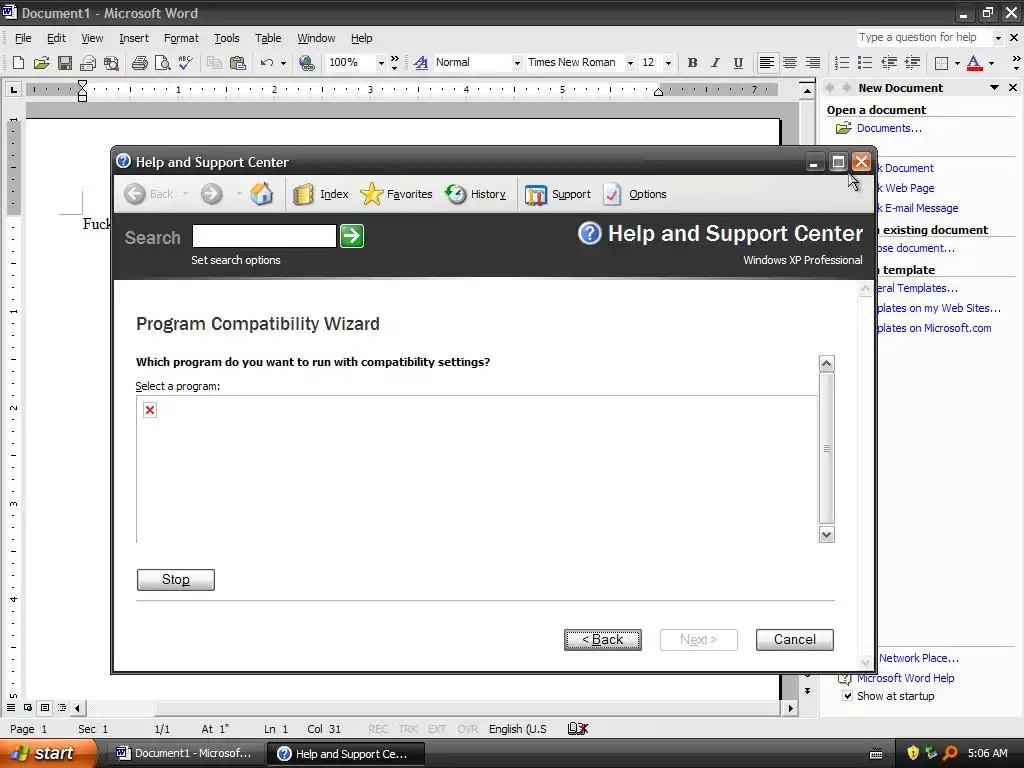Toggle TRK track changes in status bar
This screenshot has height=768, width=1024.
tap(408, 729)
